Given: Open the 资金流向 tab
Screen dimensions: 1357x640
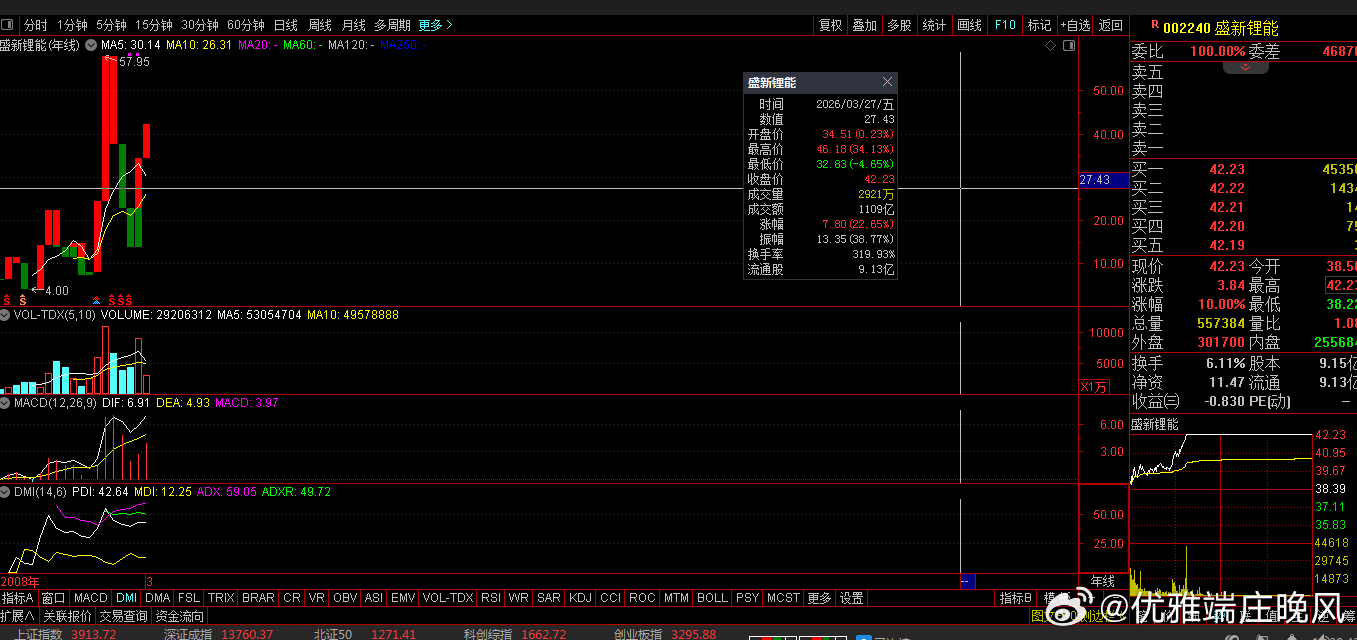Looking at the screenshot, I should click(x=179, y=616).
